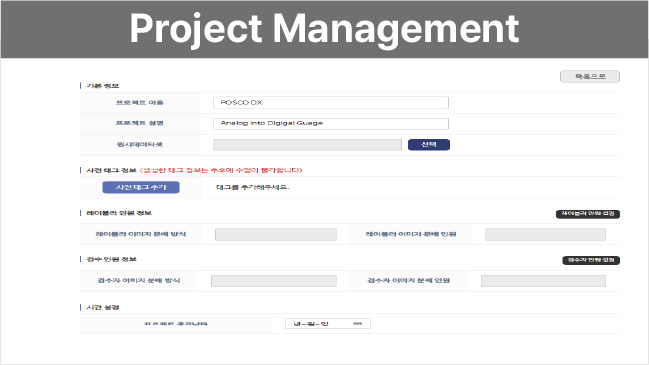Click the 목록으로 (back to list) button
This screenshot has height=365, width=649.
[x=590, y=77]
